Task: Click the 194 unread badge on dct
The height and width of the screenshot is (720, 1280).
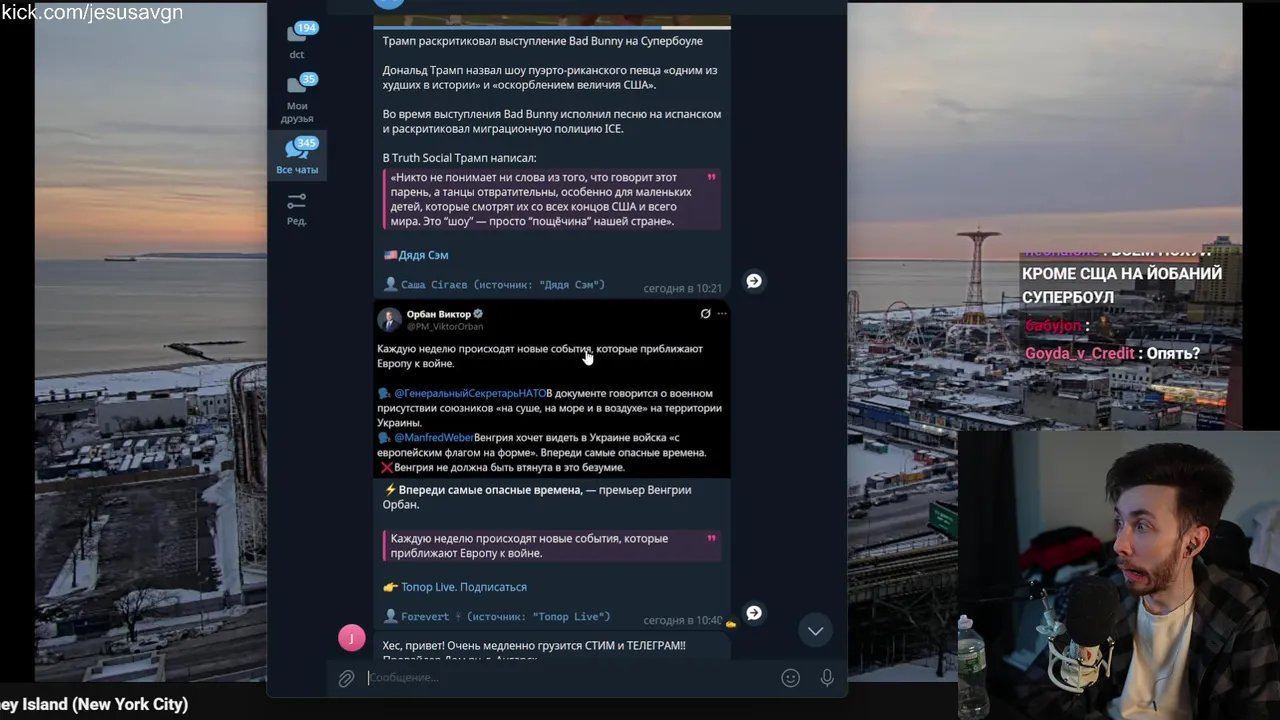Action: click(x=307, y=28)
